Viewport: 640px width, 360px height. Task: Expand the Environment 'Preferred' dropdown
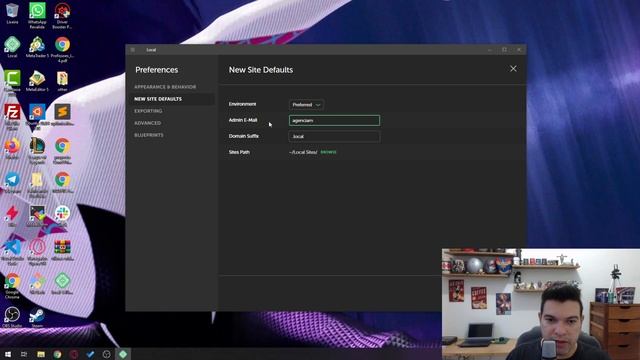pyautogui.click(x=306, y=105)
